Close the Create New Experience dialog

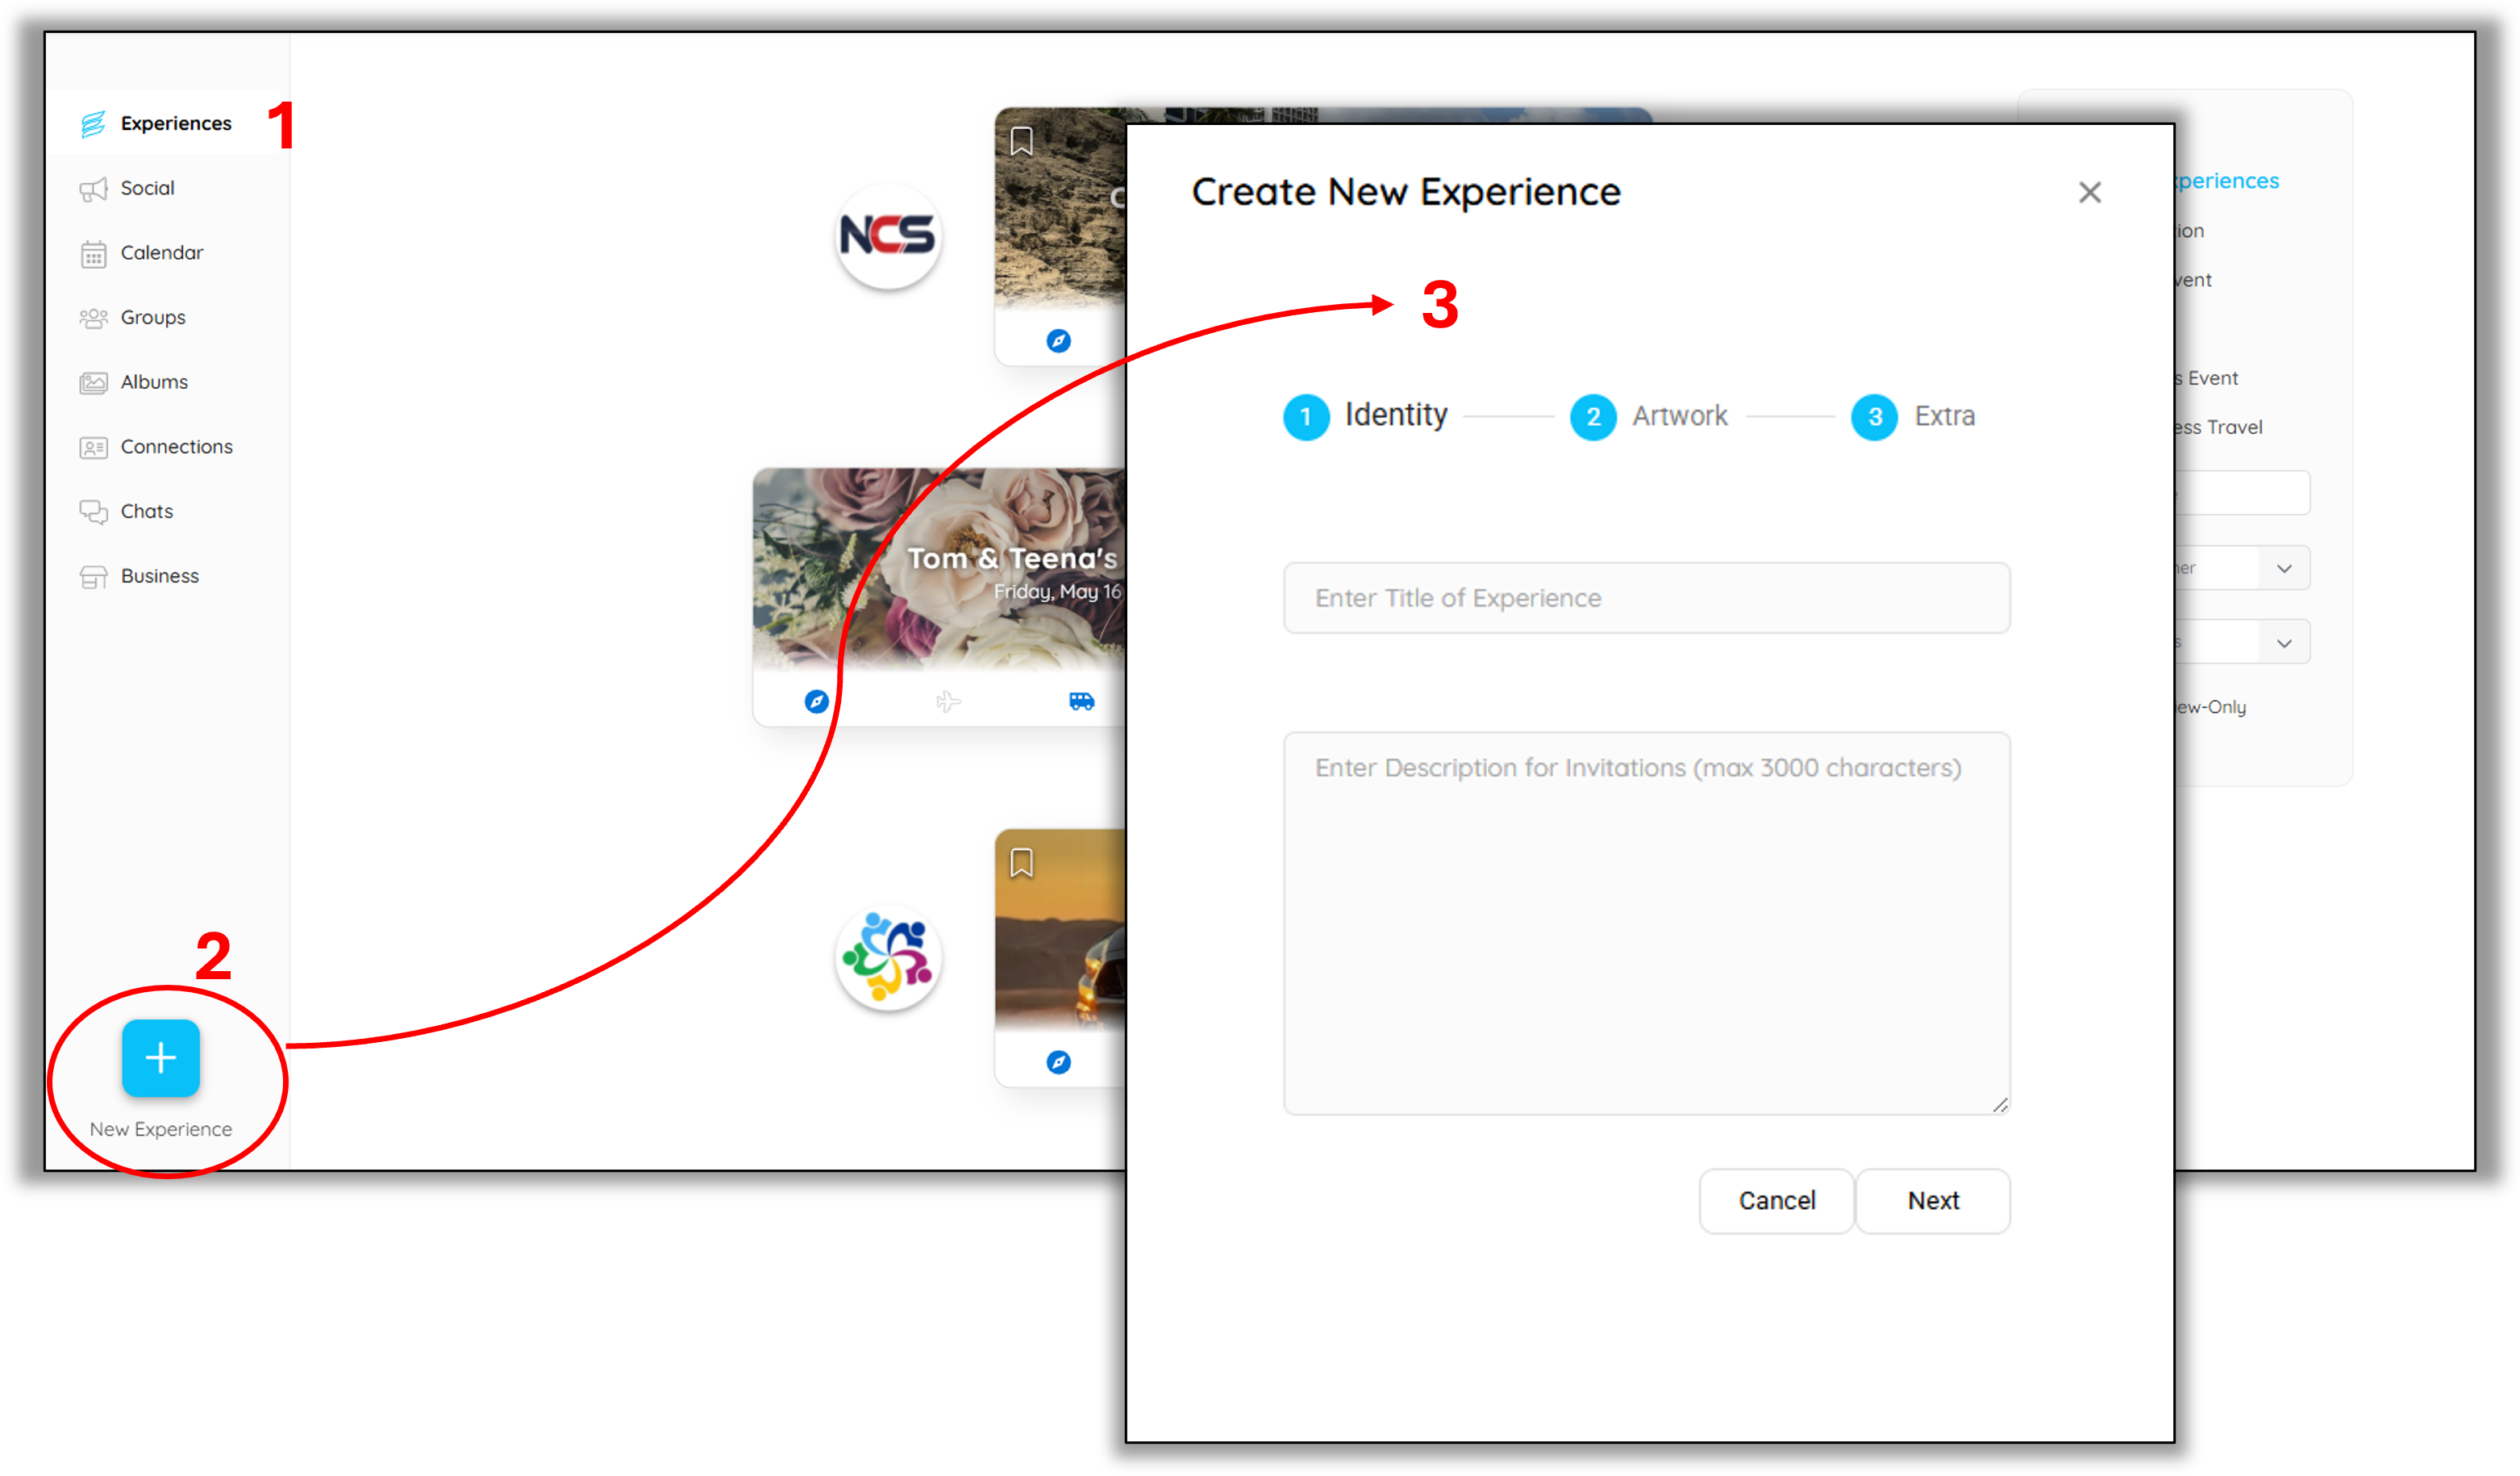pos(2089,192)
